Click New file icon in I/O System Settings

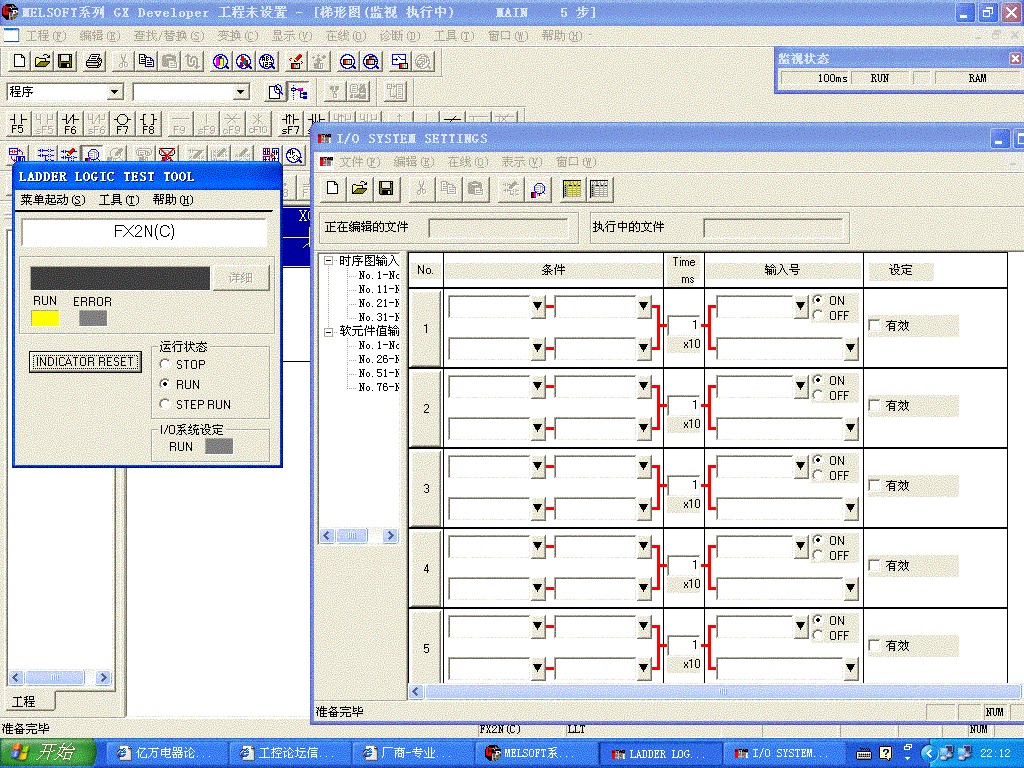(332, 189)
